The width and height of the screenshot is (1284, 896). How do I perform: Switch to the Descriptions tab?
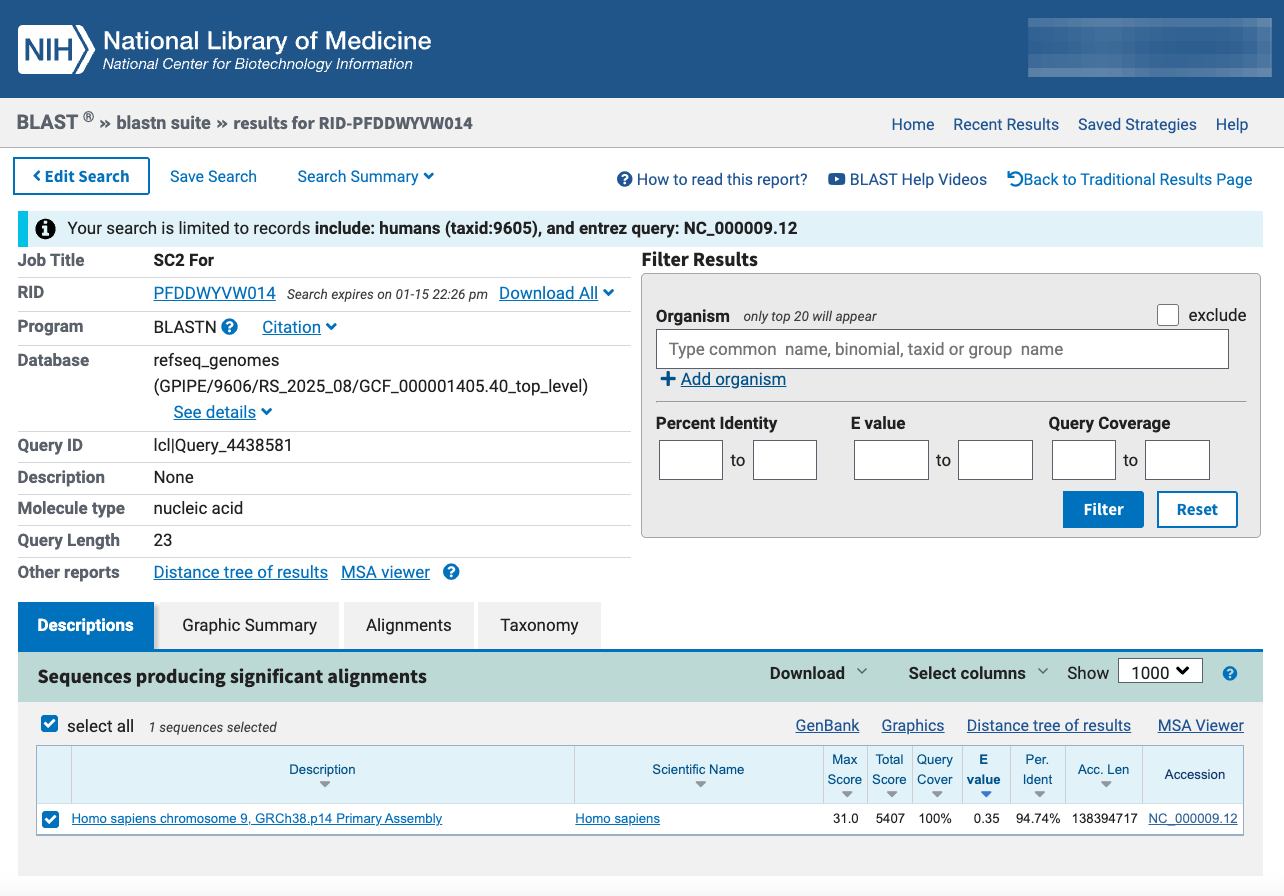tap(86, 625)
